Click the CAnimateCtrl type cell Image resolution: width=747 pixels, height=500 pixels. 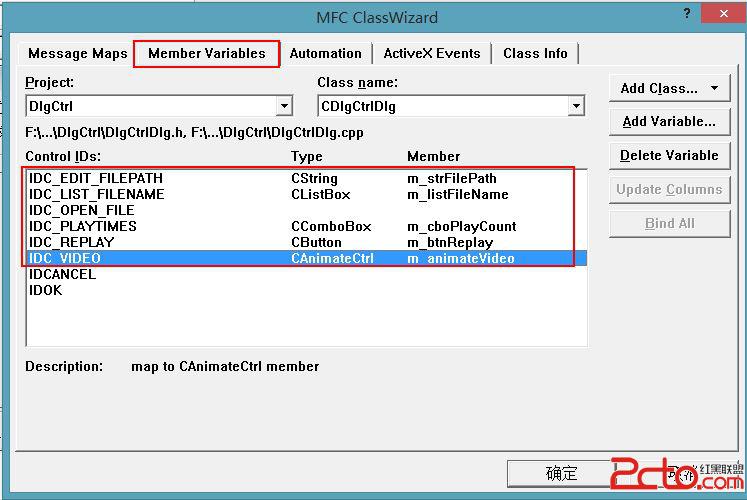333,258
